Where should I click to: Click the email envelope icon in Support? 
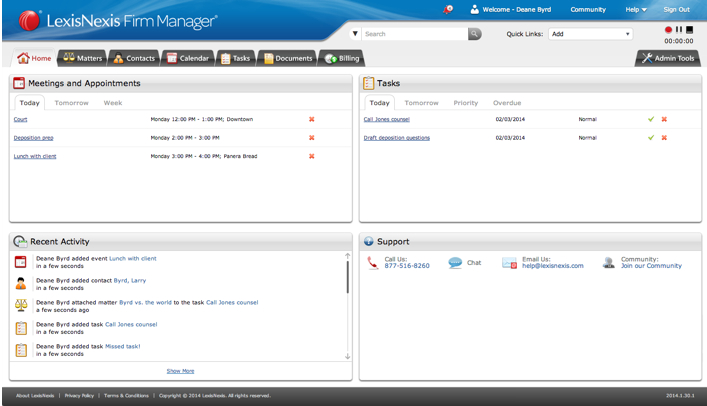click(x=510, y=263)
